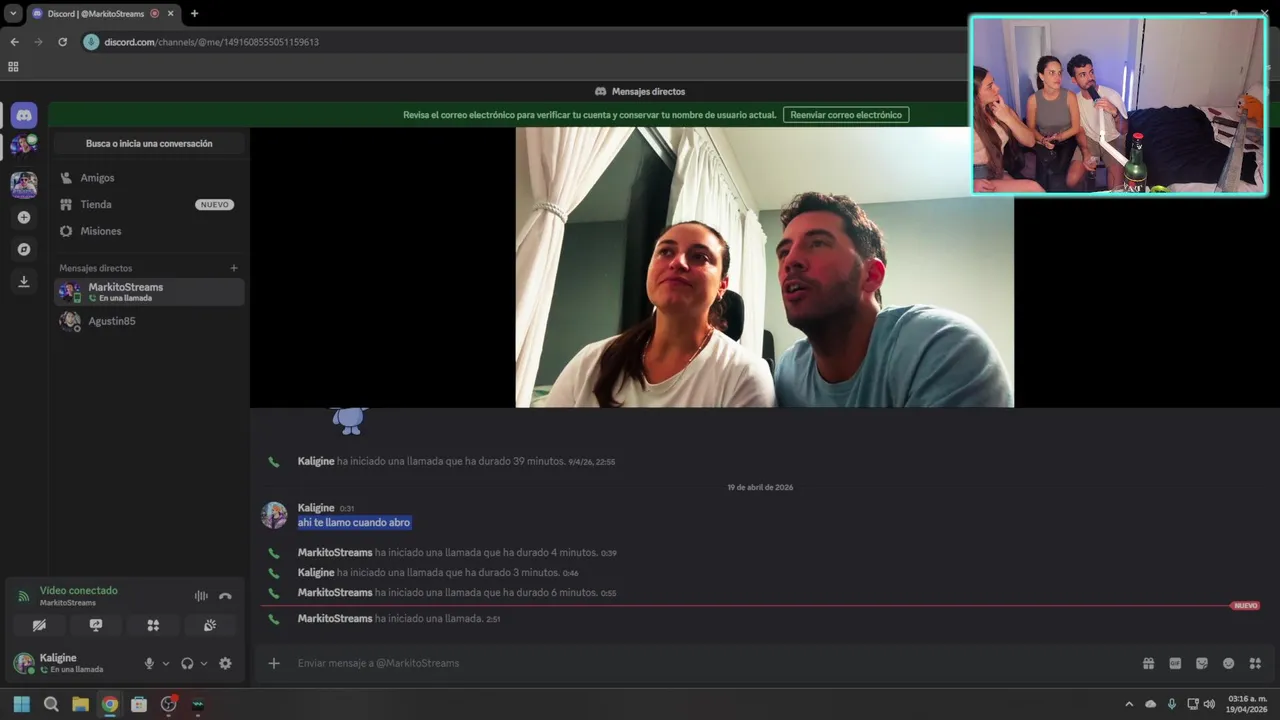Add a server with plus icon

[24, 217]
